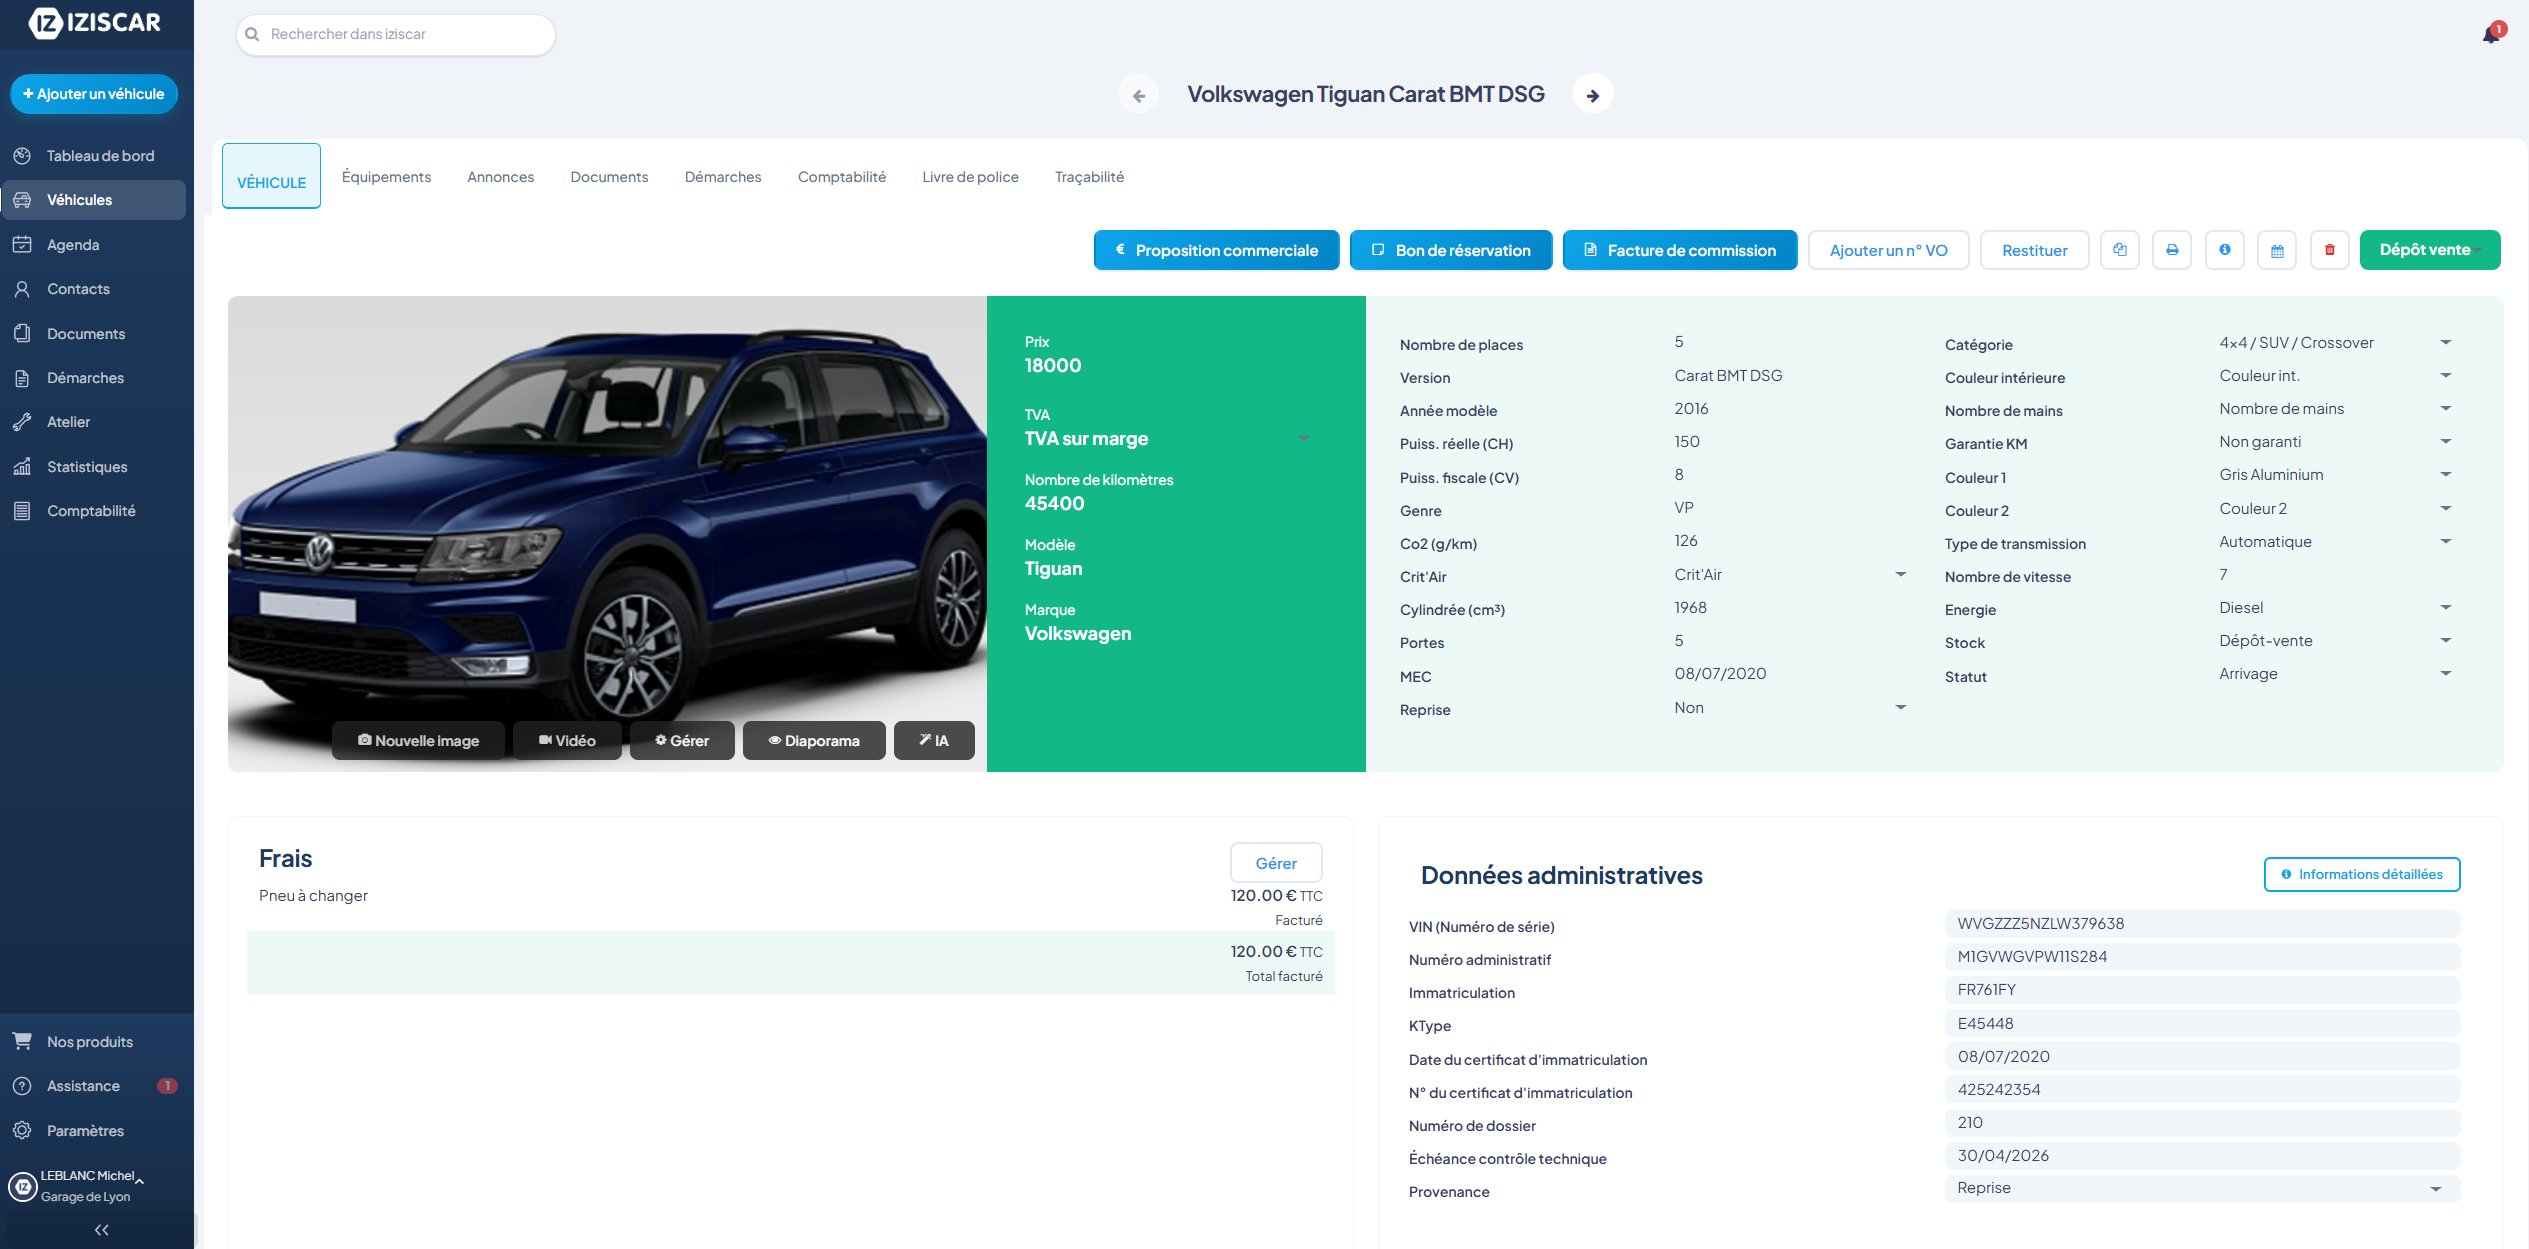2529x1249 pixels.
Task: Click Gérer on the vehicle photo
Action: click(x=682, y=741)
